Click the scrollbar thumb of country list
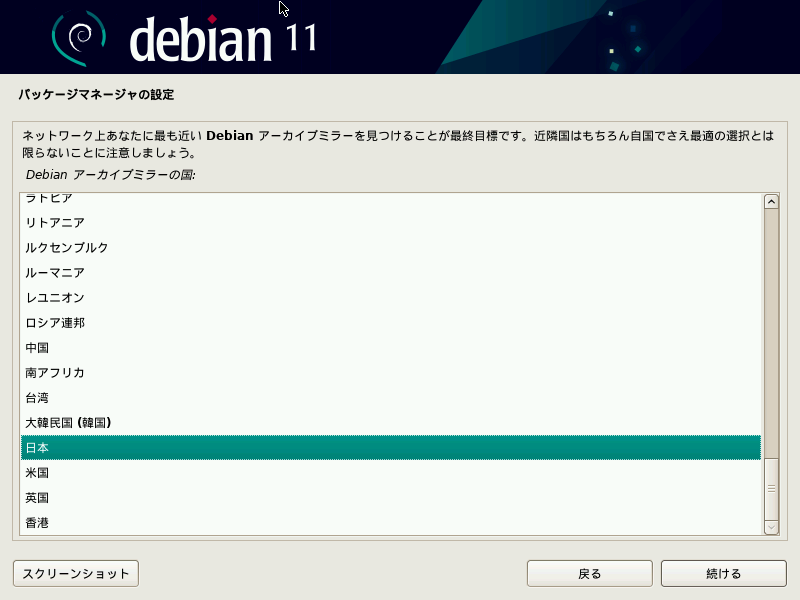The height and width of the screenshot is (600, 800). tap(771, 488)
